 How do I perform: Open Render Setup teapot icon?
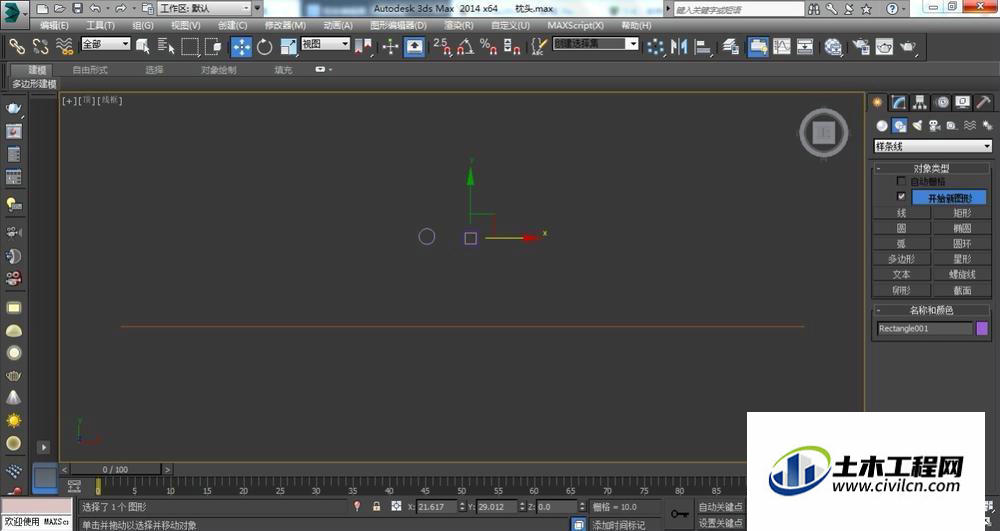tap(861, 47)
